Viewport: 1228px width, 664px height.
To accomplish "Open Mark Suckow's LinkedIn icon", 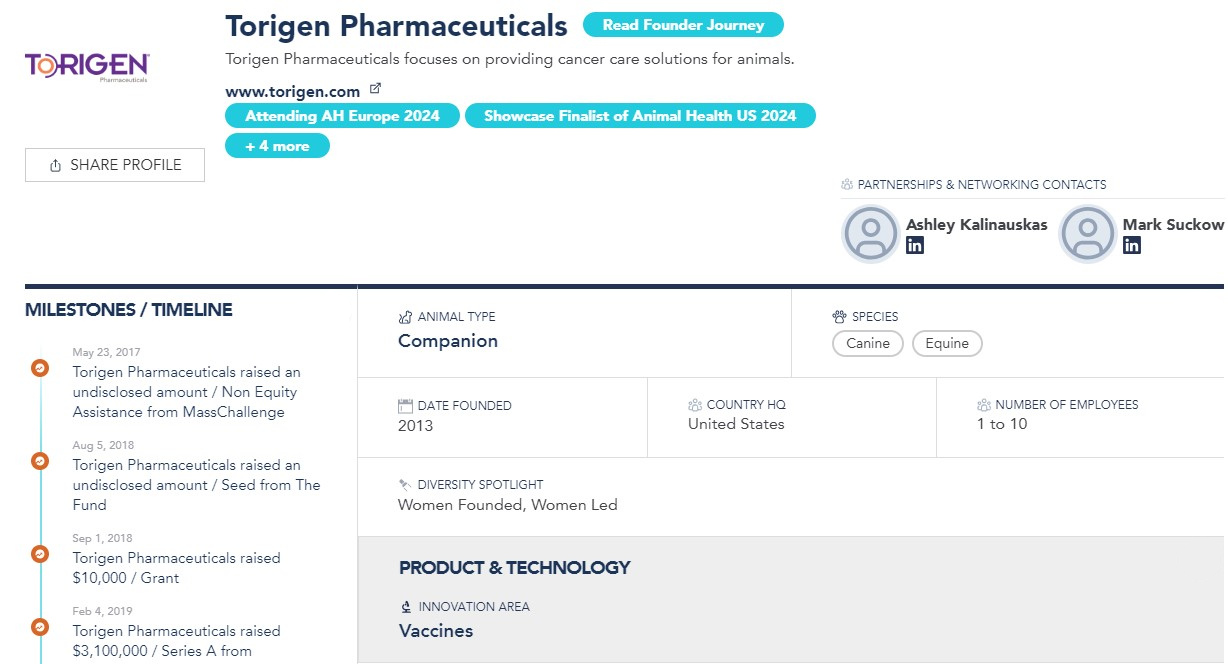I will pos(1131,245).
